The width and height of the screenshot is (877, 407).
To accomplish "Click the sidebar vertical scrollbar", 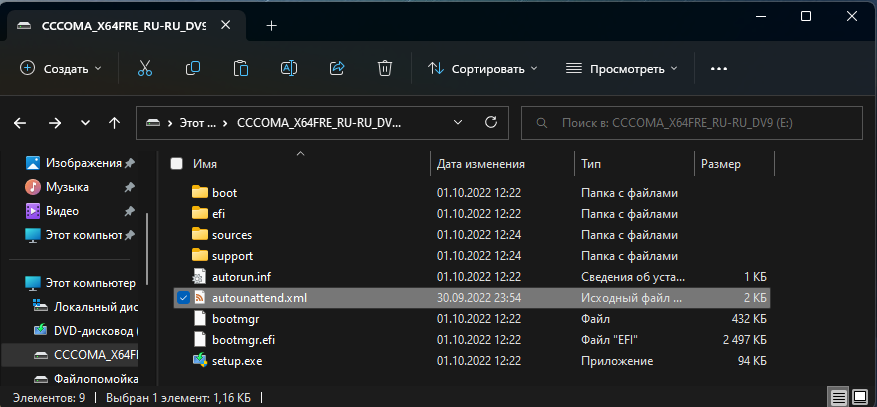I will coord(147,248).
